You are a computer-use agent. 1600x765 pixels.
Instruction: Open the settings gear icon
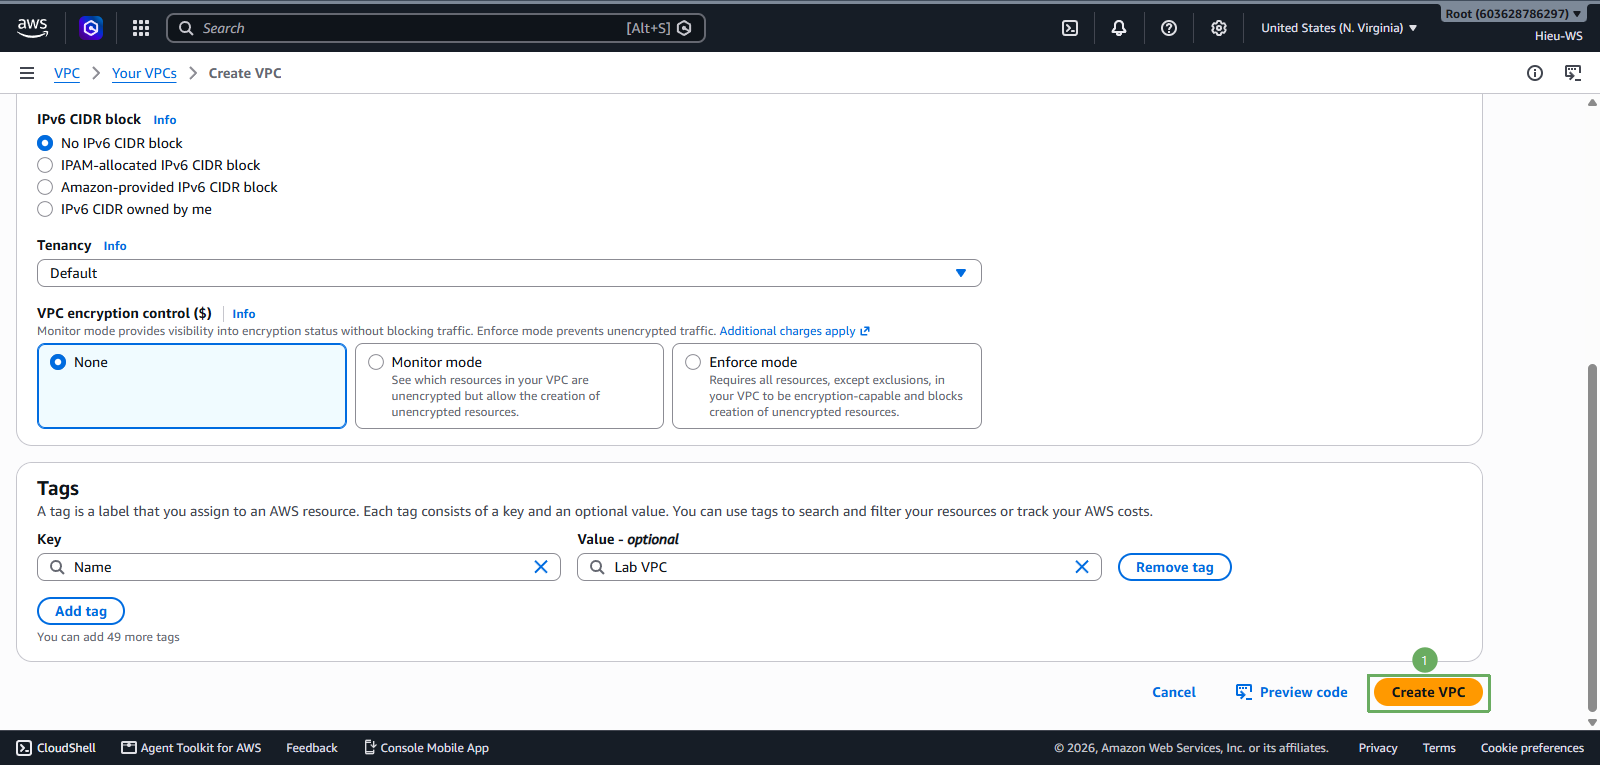(1219, 28)
